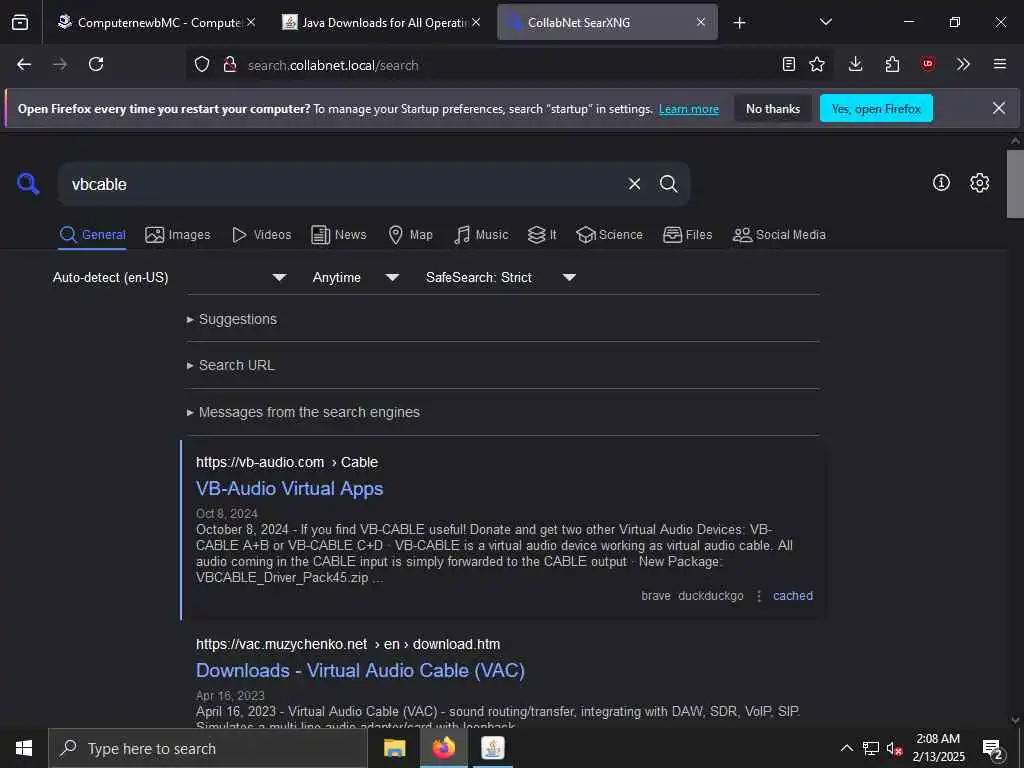
Task: Select the Map search category
Action: [410, 234]
